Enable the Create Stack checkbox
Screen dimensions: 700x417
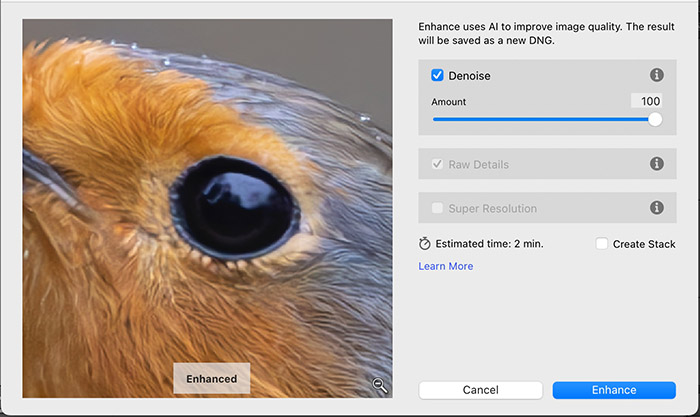coord(602,244)
